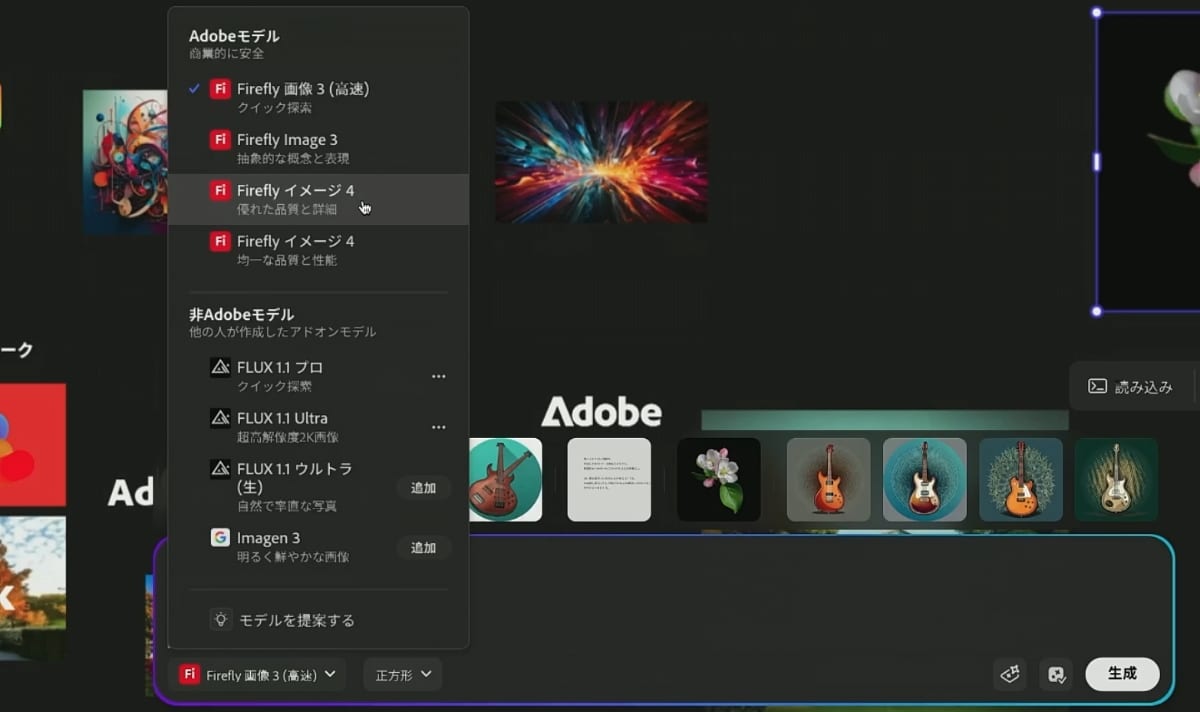
Task: Select the text document thumbnail
Action: (609, 480)
